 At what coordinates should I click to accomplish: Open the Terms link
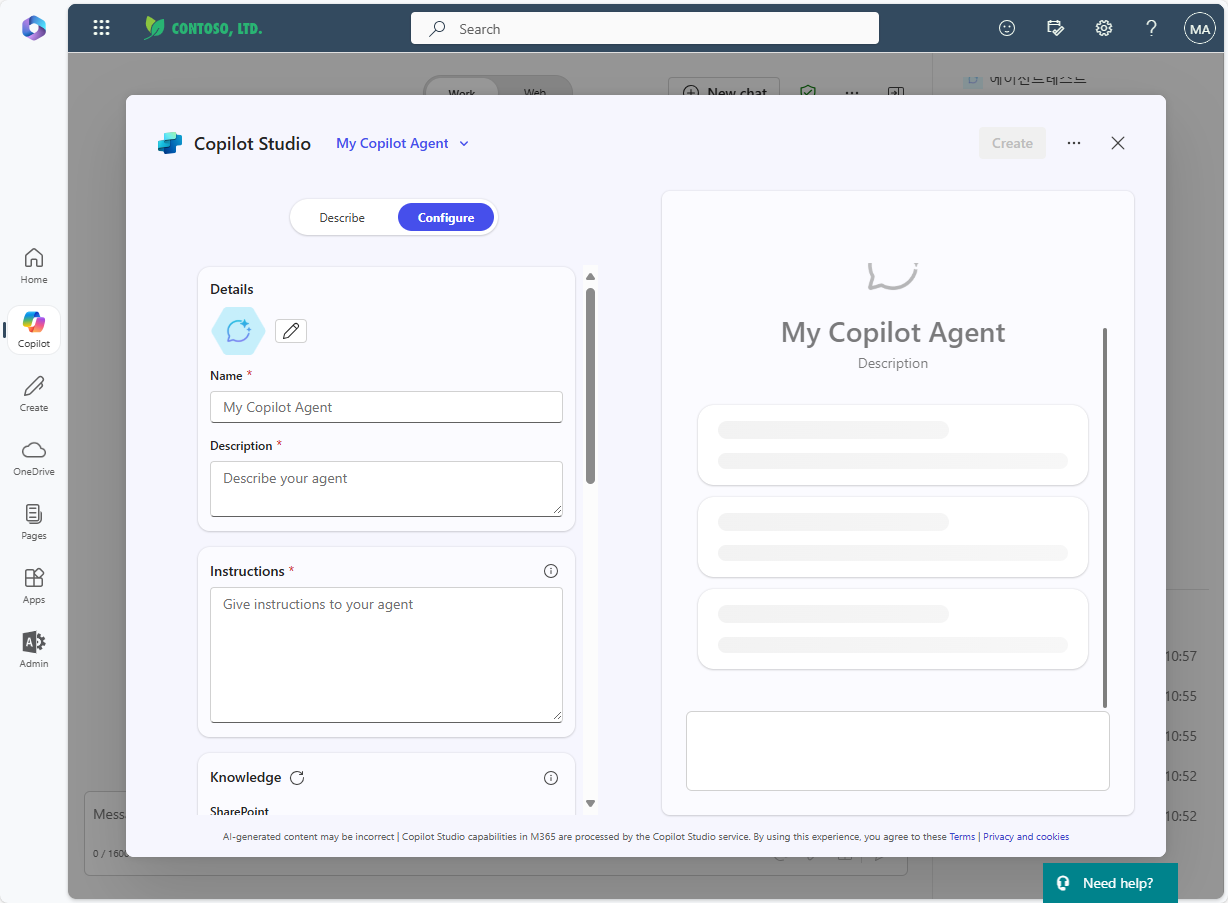[x=962, y=837]
